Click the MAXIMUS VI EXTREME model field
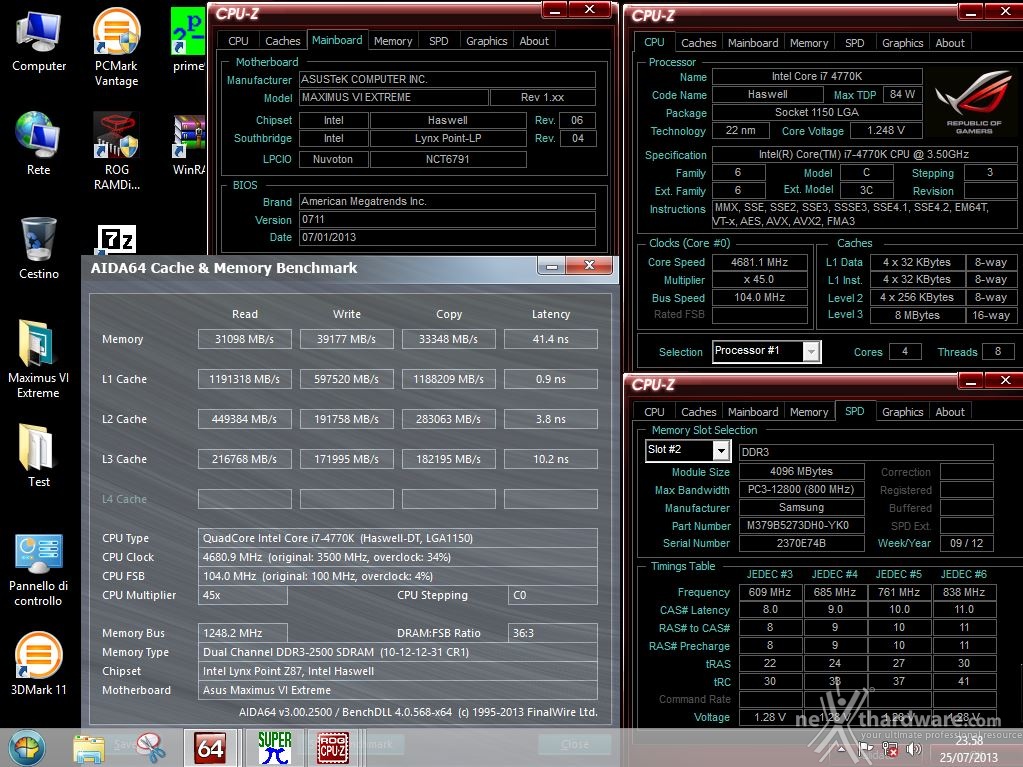 pyautogui.click(x=393, y=97)
